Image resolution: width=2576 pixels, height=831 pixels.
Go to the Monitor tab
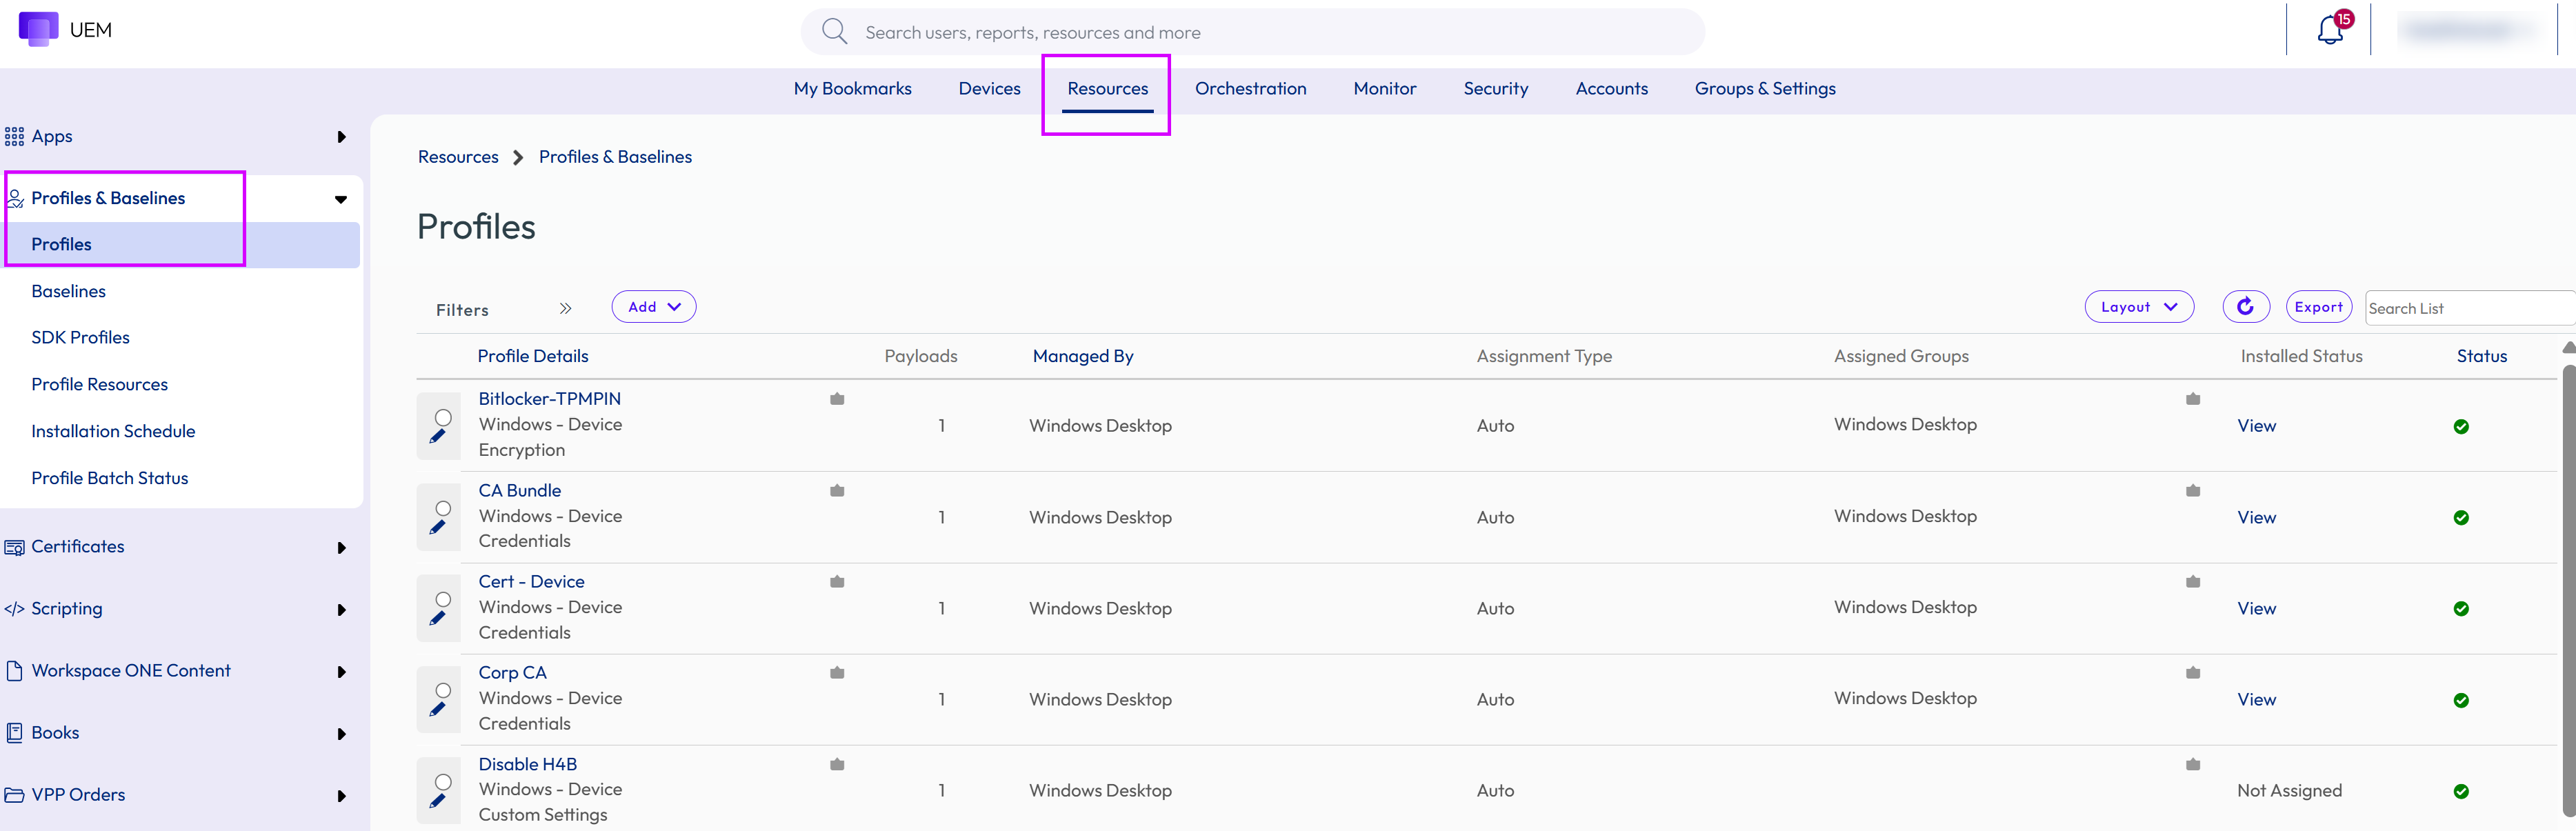1384,88
